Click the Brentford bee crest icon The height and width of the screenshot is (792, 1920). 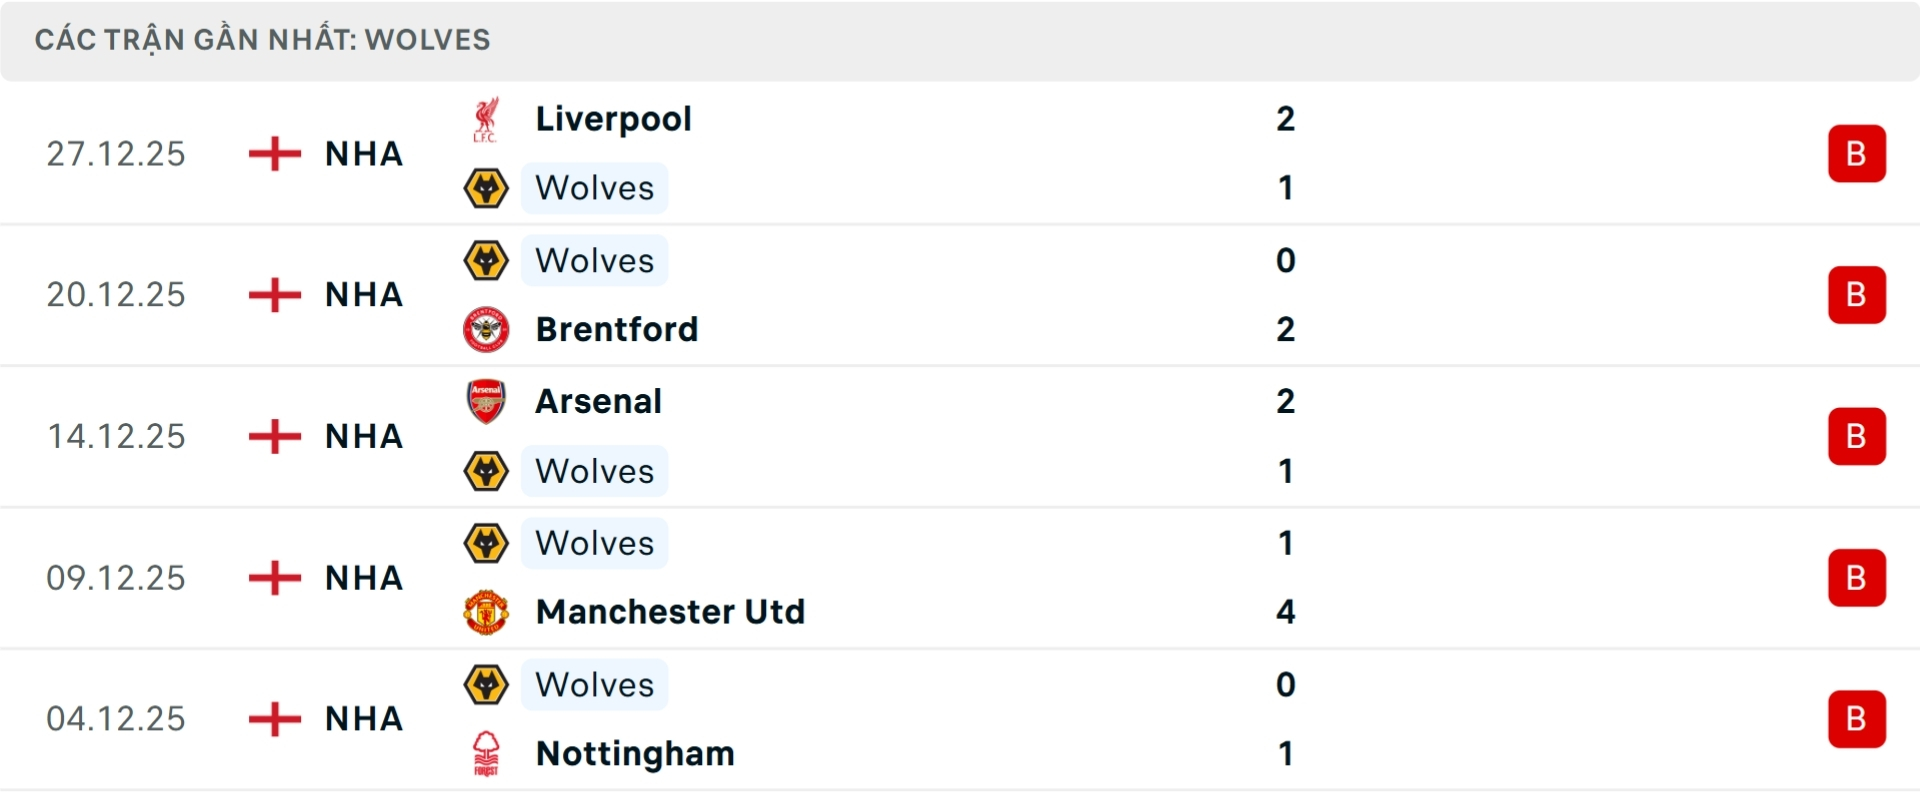(487, 329)
